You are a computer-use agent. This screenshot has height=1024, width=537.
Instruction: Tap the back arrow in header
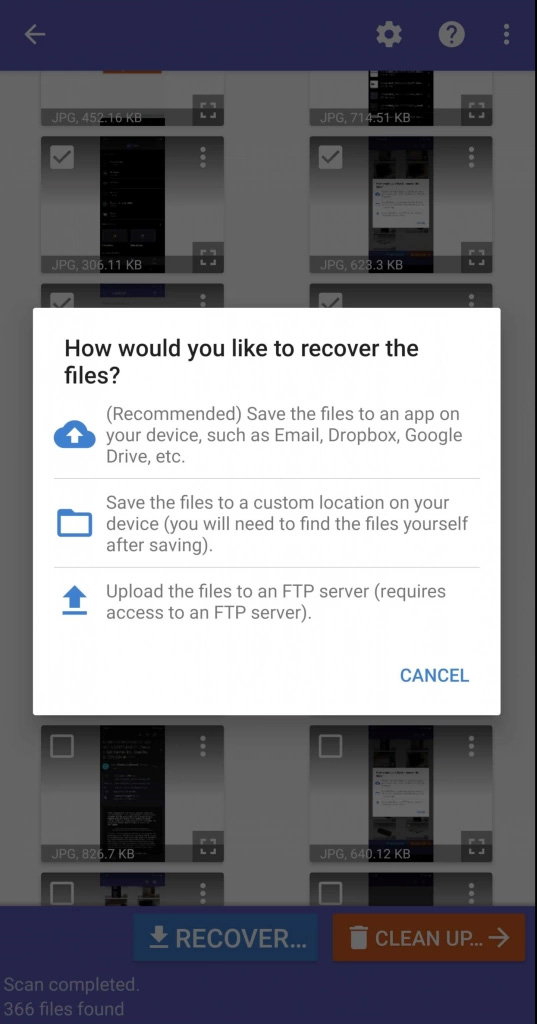coord(35,35)
